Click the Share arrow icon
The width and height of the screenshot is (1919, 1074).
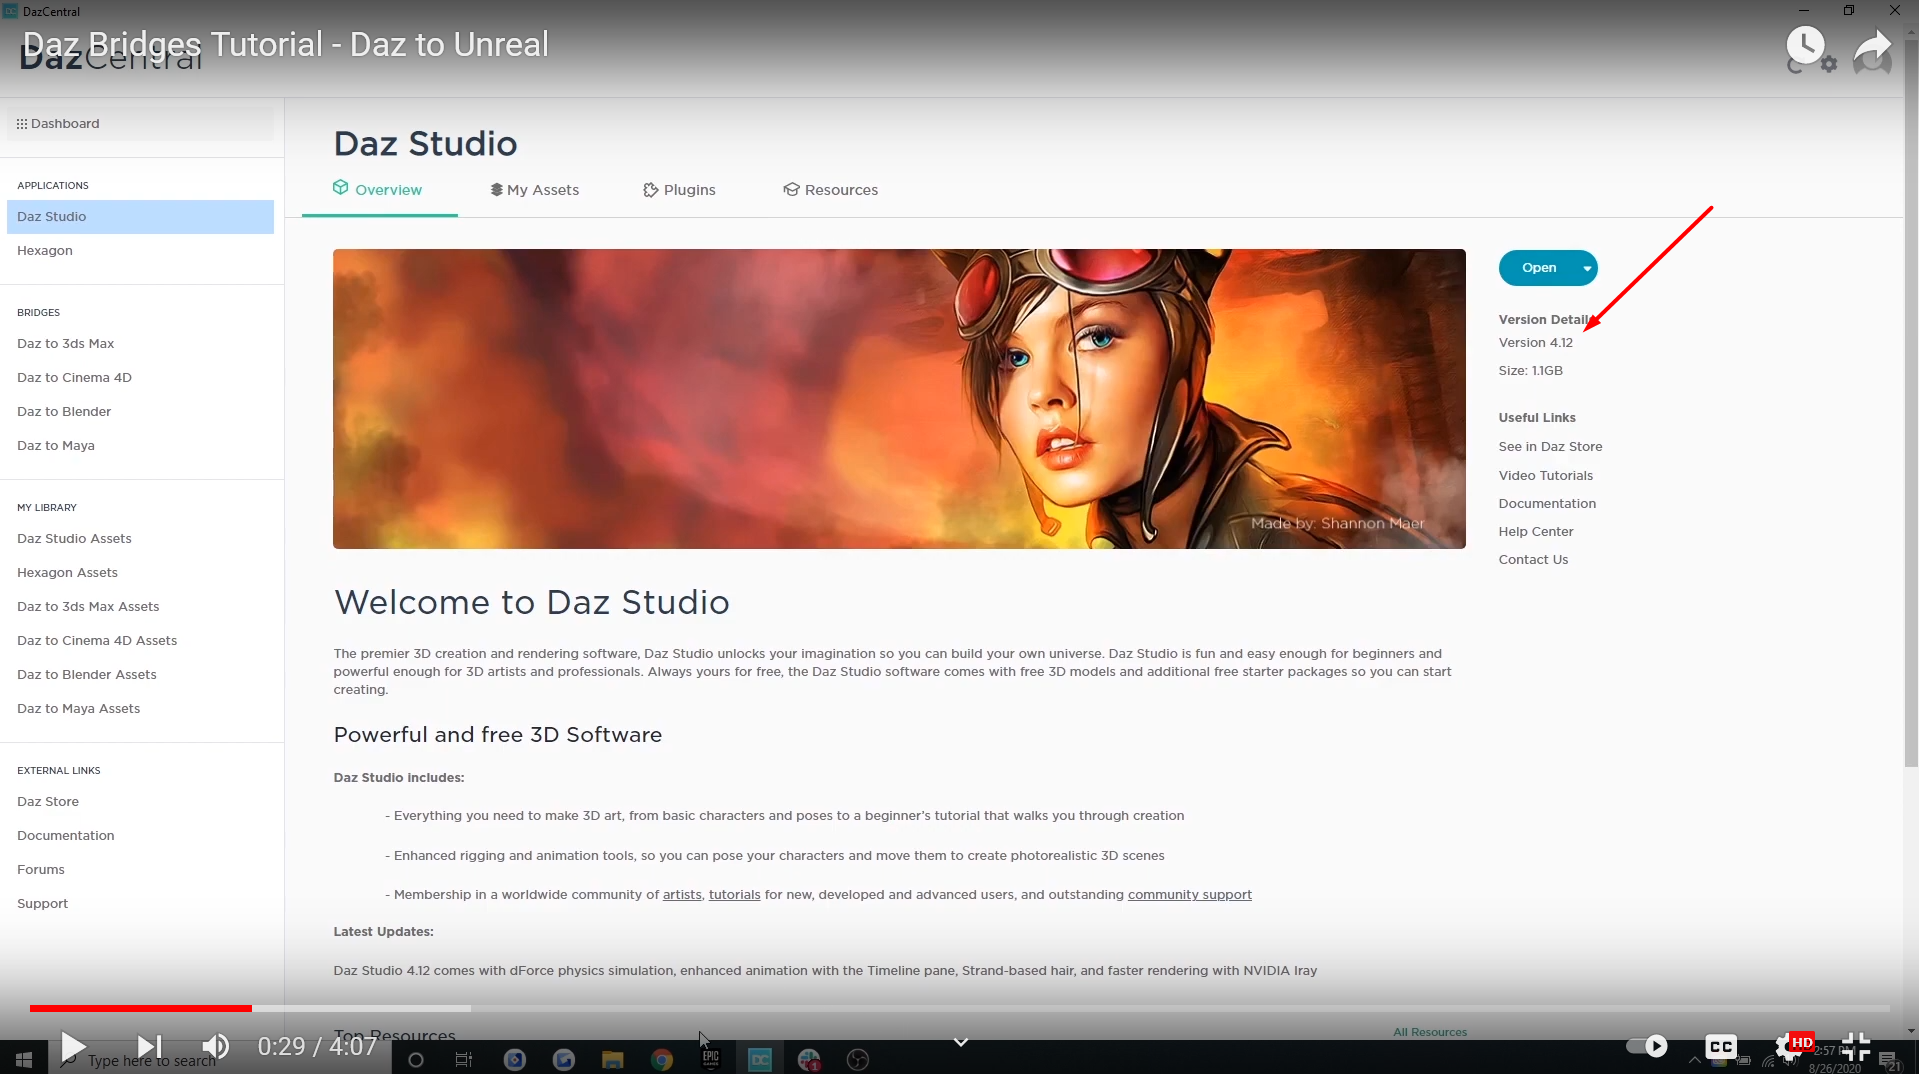click(1872, 47)
